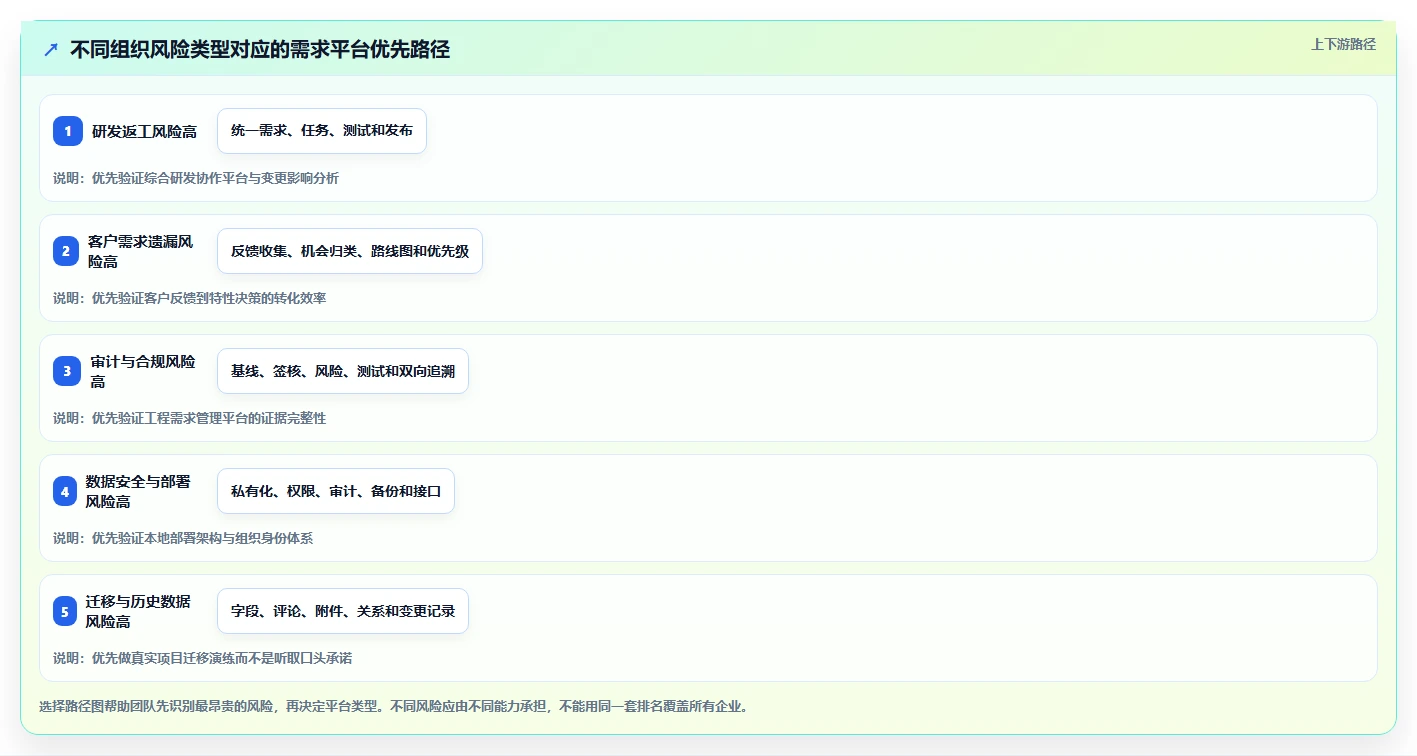Click the 反馈收集、机会归类、路线图和优先级 chip
This screenshot has width=1417, height=756.
[350, 251]
